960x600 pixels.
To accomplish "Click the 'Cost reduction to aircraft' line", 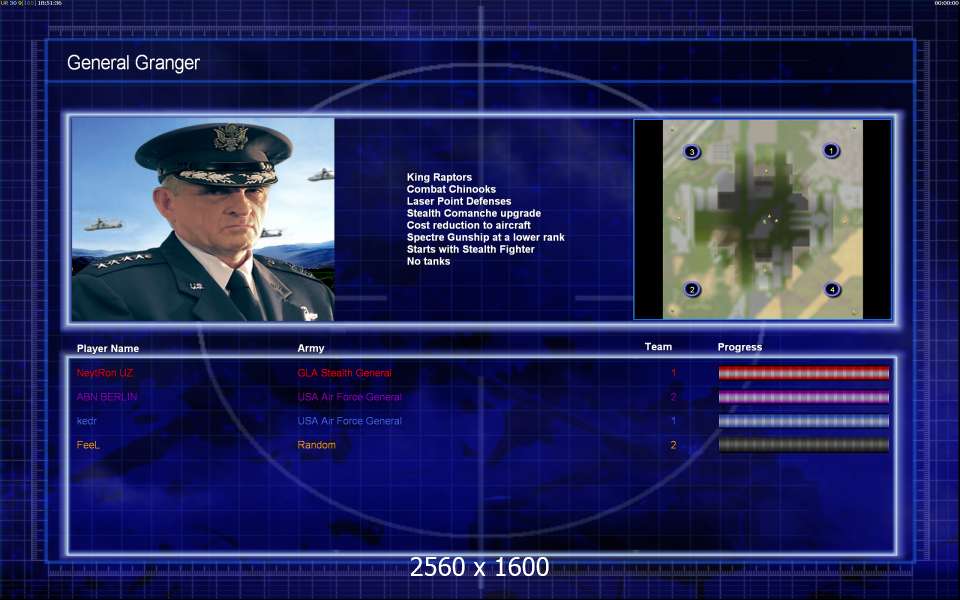I will [x=468, y=225].
